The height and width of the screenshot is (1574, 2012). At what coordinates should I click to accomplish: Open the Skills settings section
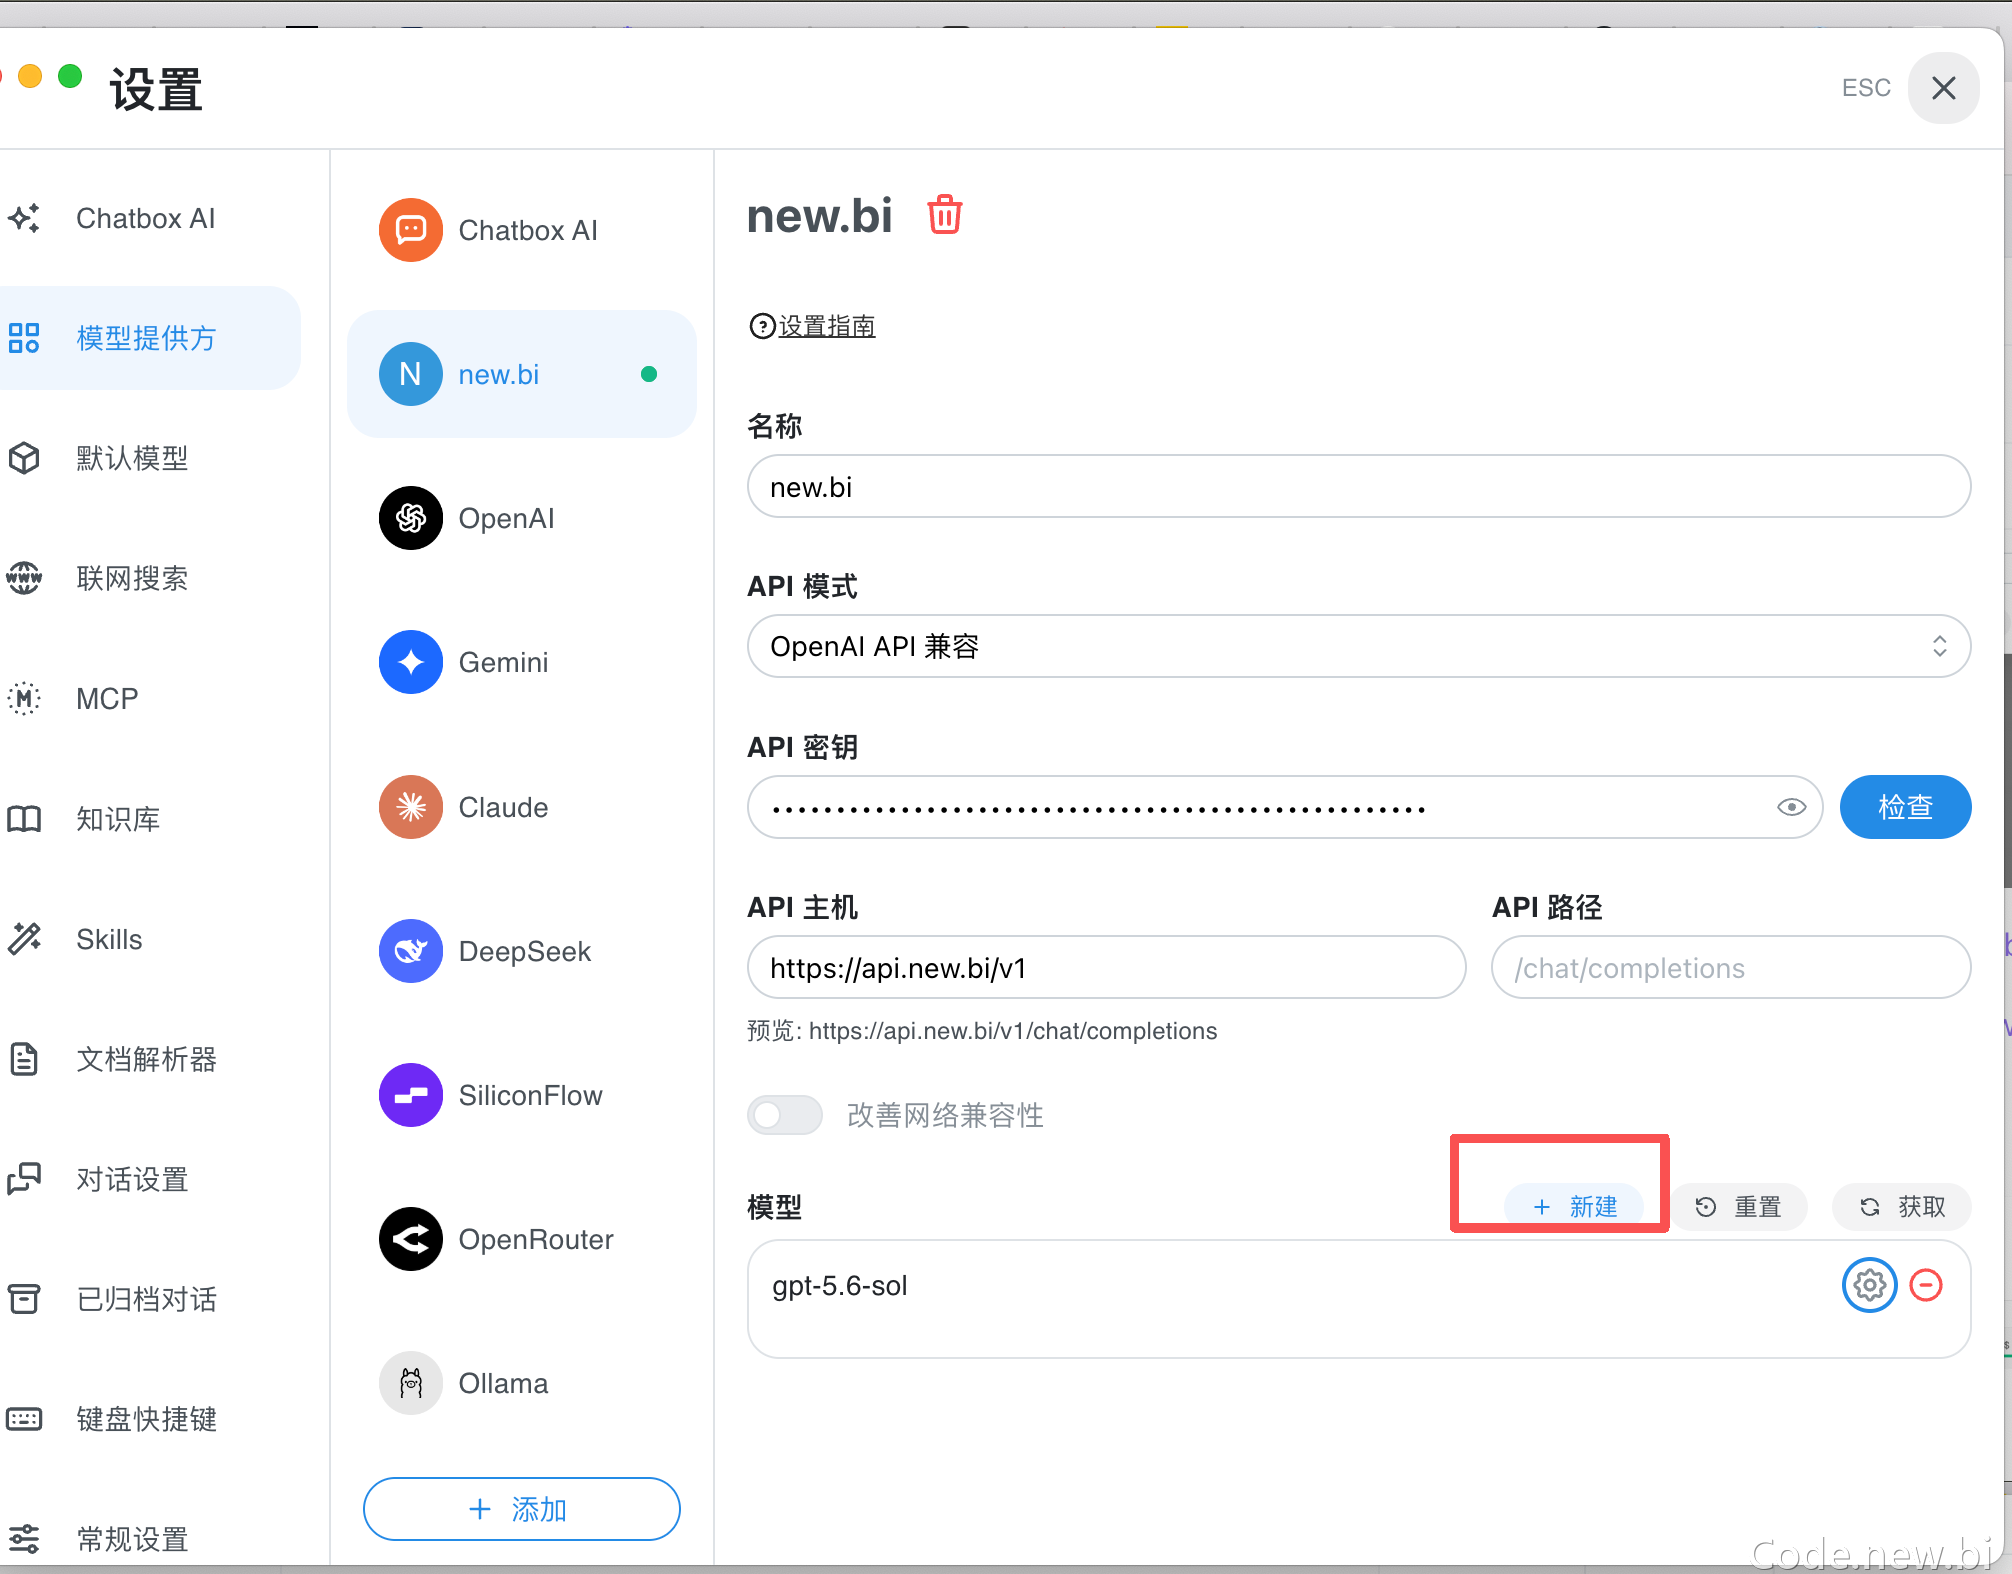click(x=150, y=939)
